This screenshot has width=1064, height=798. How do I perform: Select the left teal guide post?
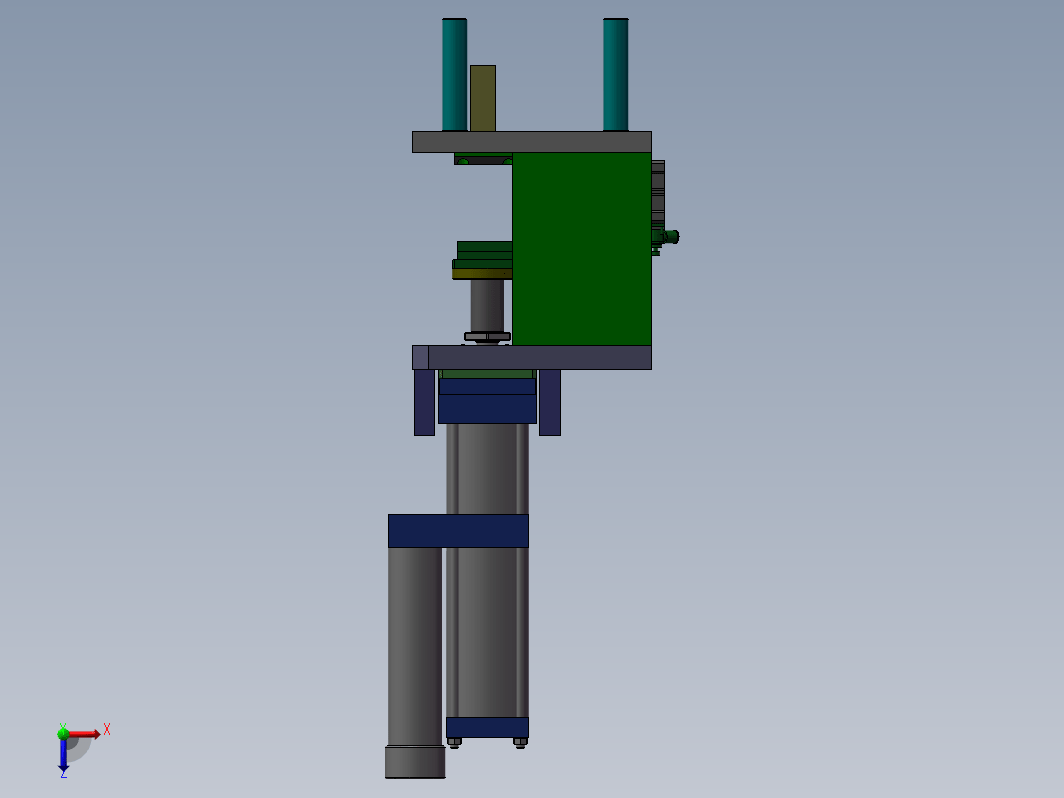455,75
